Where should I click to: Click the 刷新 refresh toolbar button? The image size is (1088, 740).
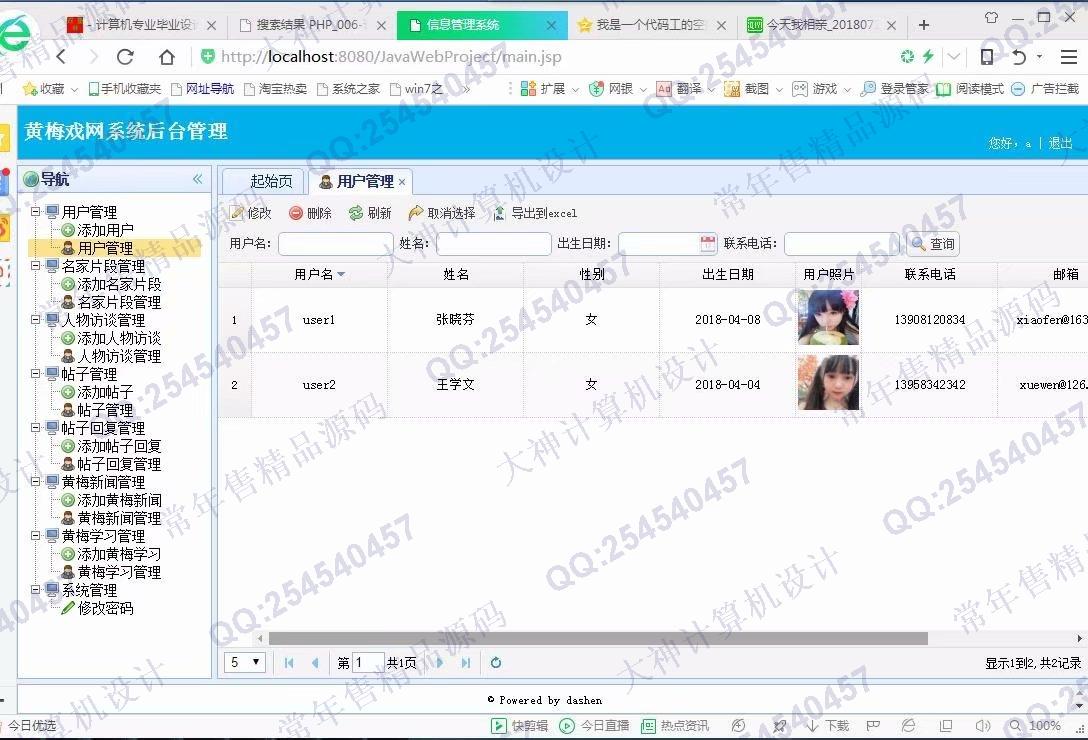tap(371, 213)
